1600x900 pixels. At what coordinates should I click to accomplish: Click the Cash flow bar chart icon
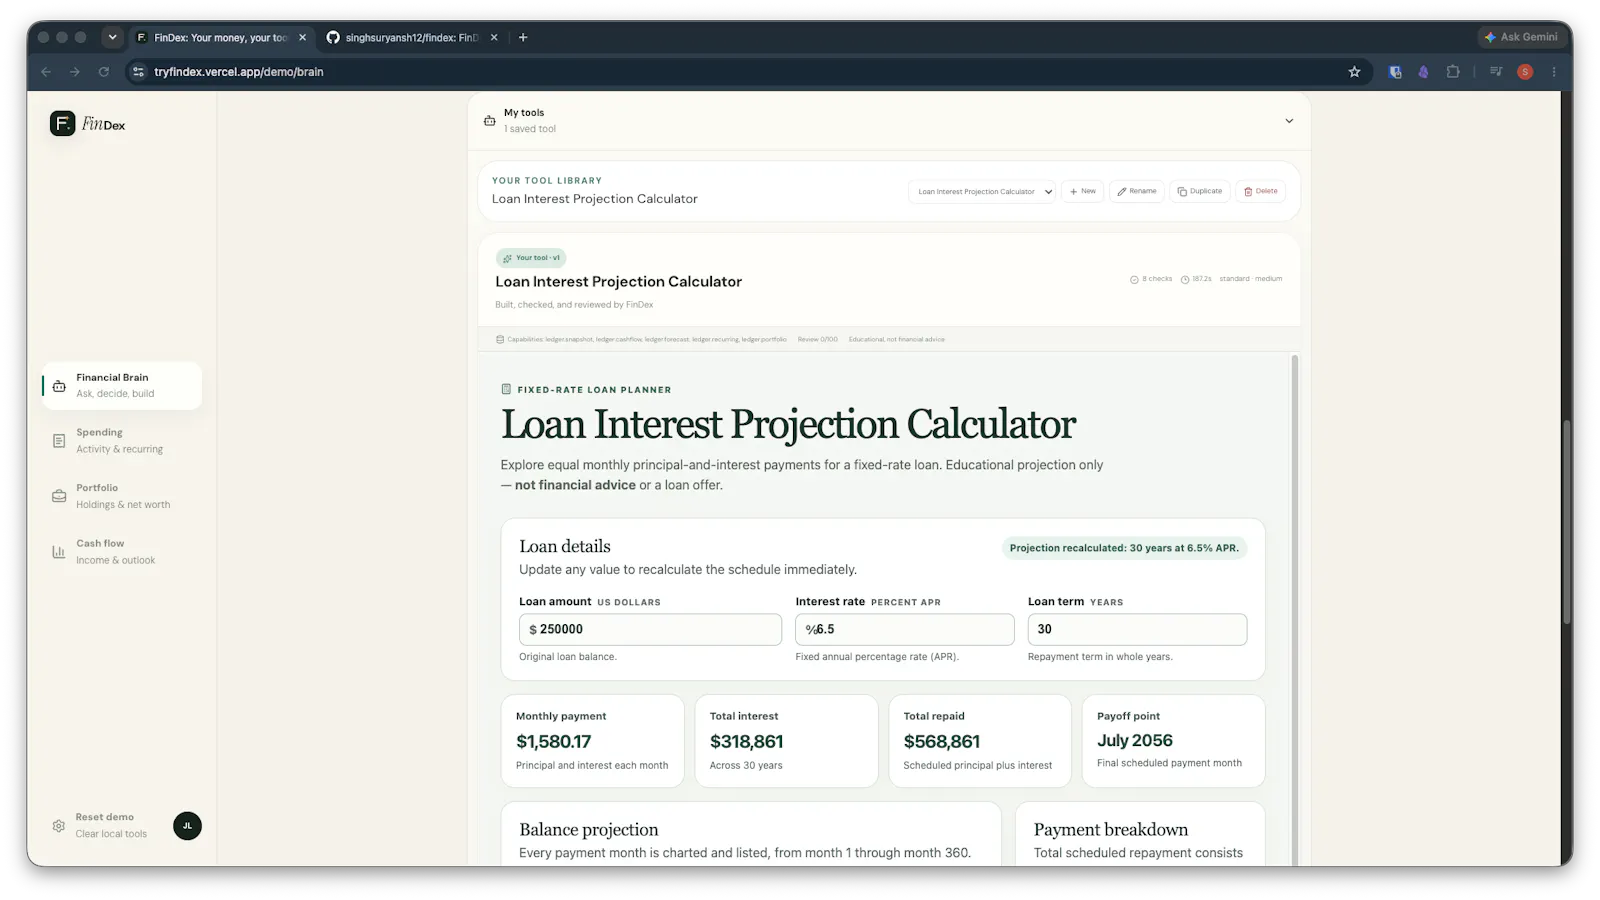[x=59, y=552]
